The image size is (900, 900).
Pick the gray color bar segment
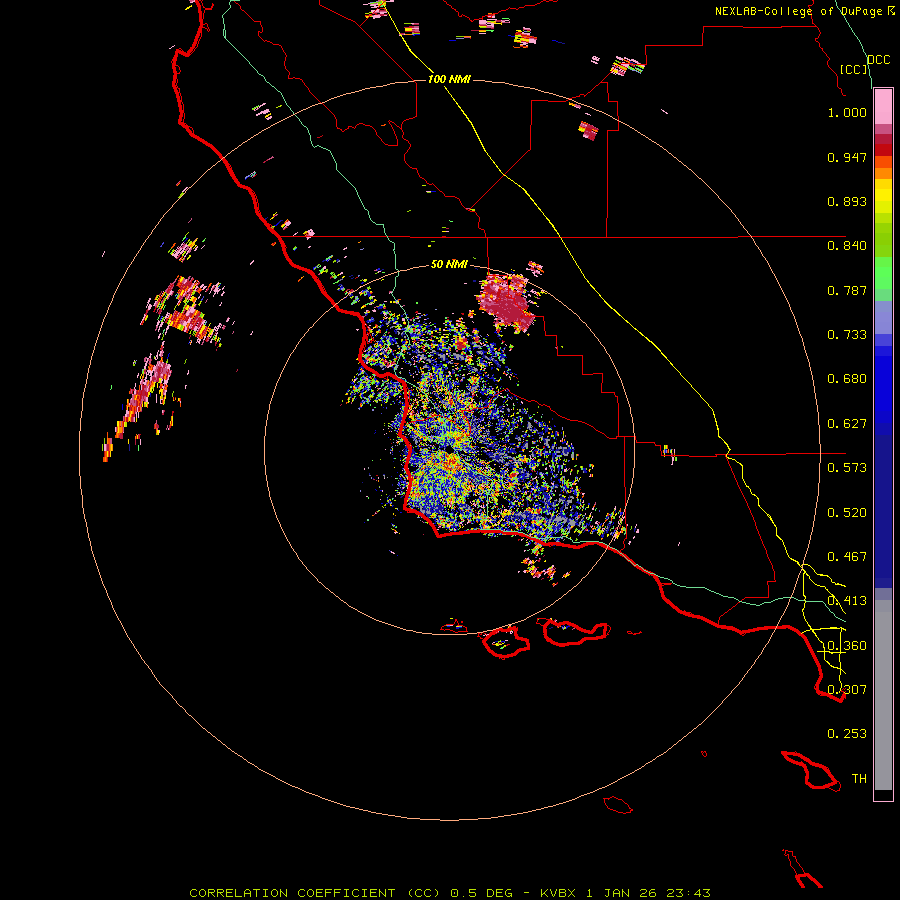(x=883, y=695)
